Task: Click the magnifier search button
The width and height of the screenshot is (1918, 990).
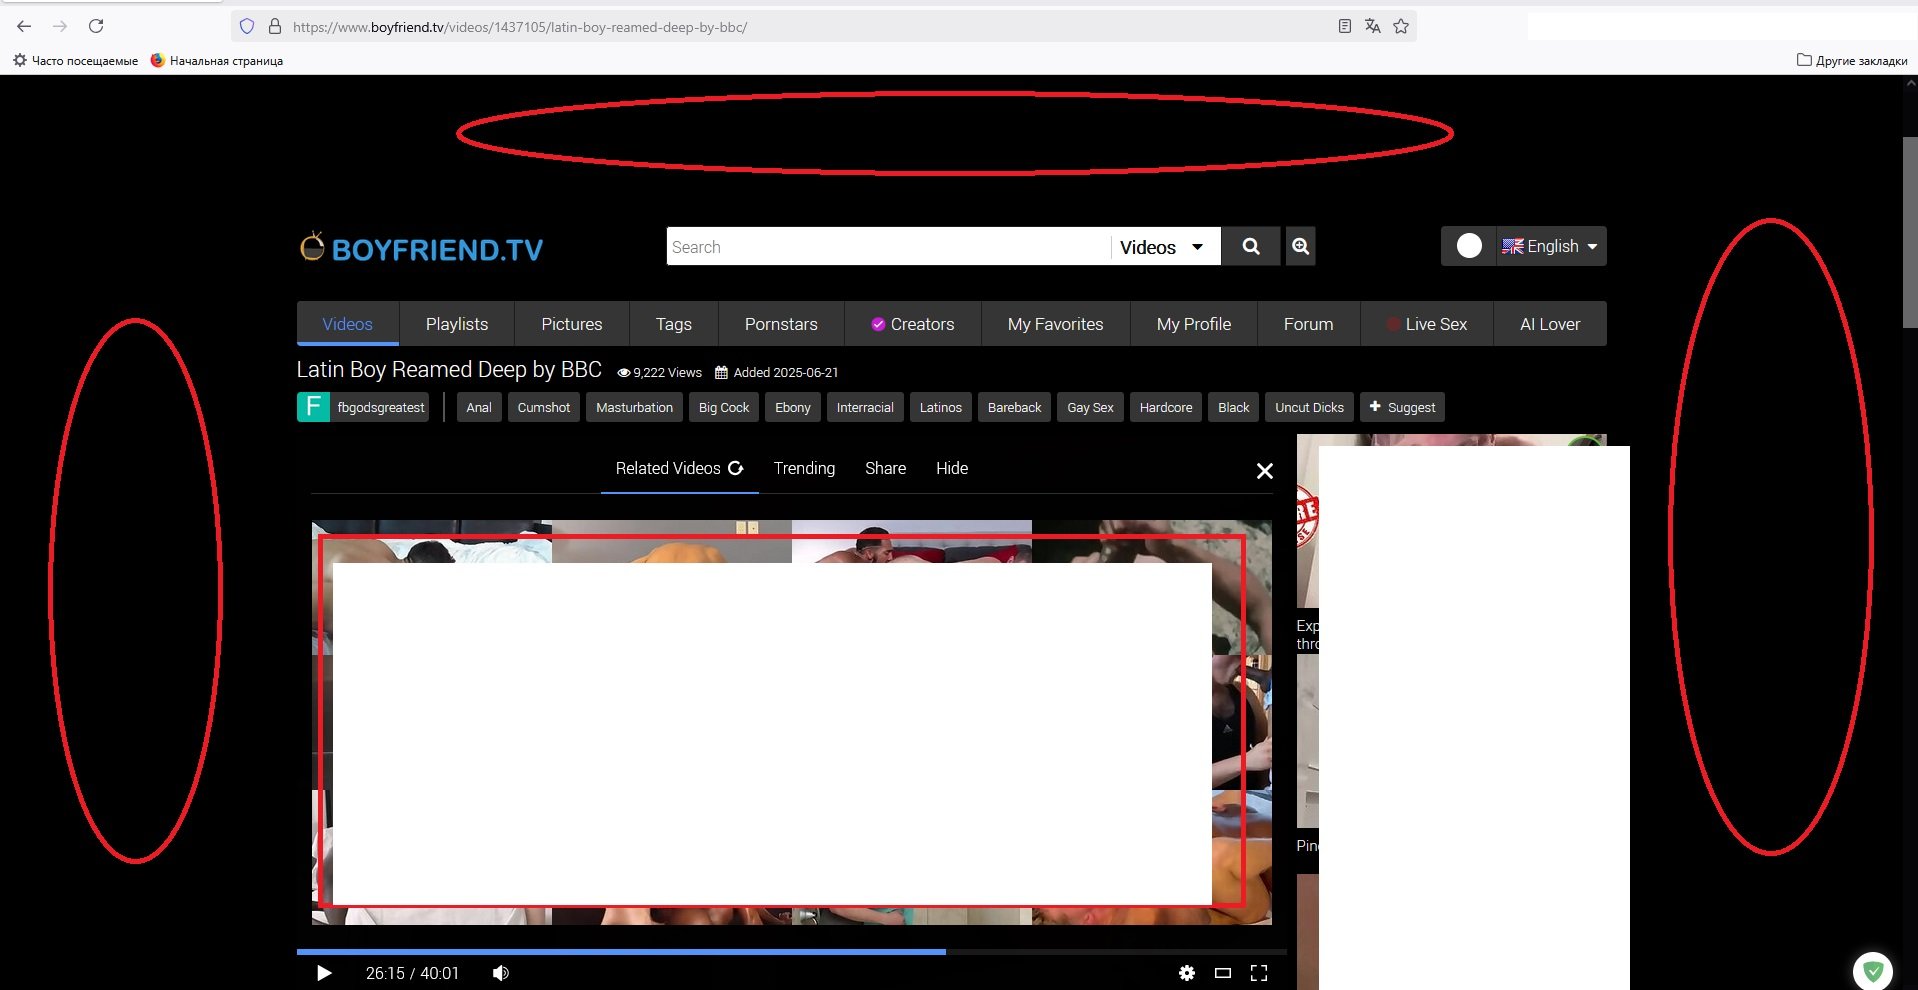Action: pyautogui.click(x=1250, y=246)
